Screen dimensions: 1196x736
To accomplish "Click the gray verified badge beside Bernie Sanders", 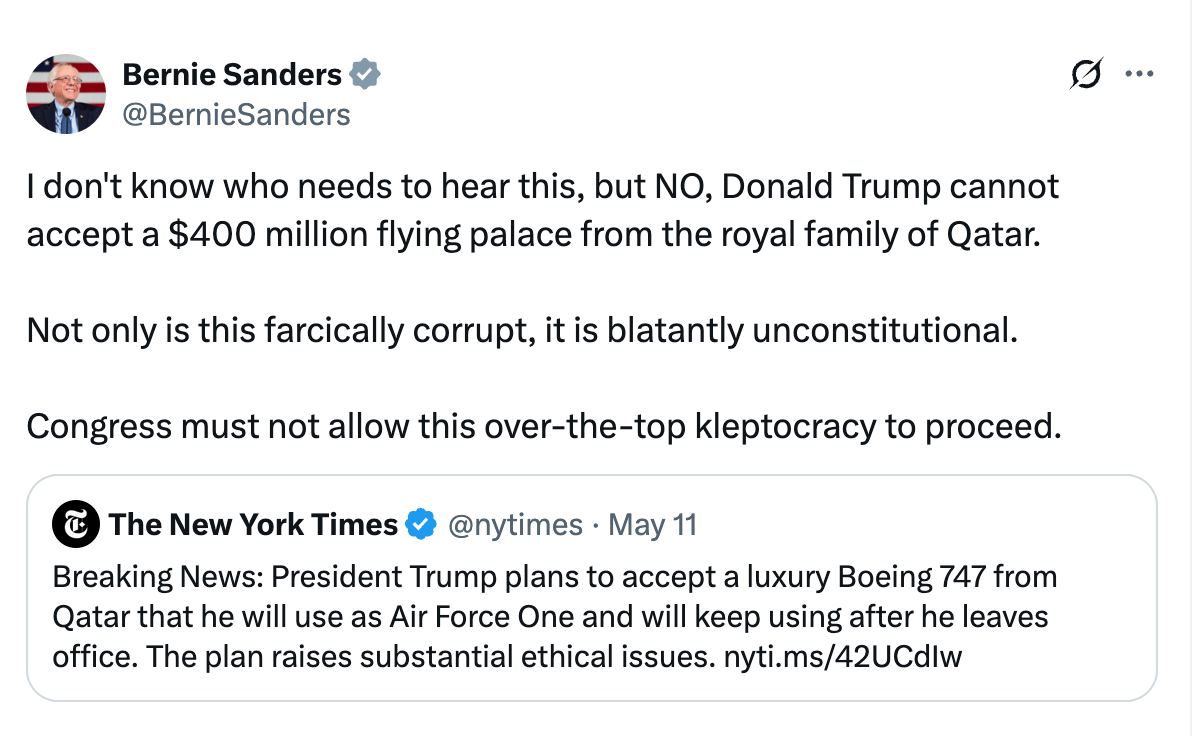I will 367,73.
